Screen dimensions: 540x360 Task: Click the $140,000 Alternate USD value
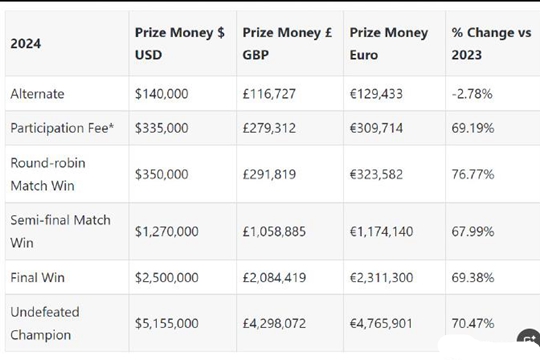[162, 94]
